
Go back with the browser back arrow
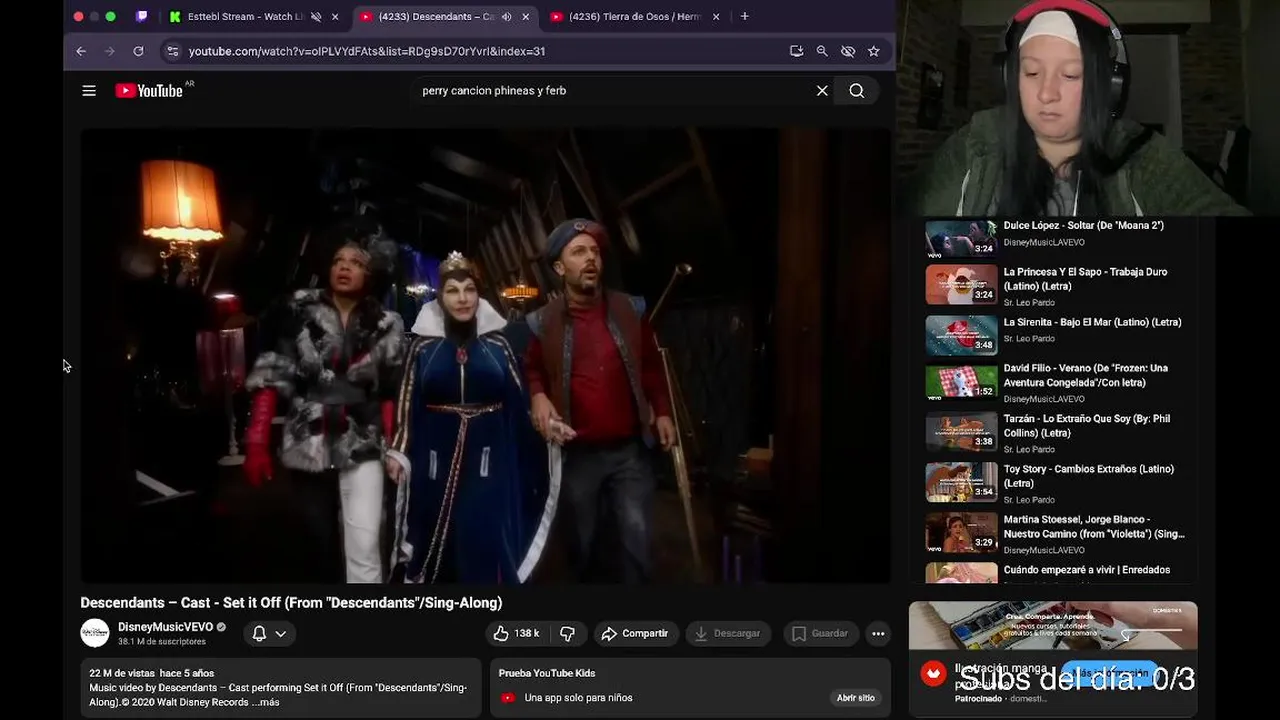pyautogui.click(x=81, y=51)
